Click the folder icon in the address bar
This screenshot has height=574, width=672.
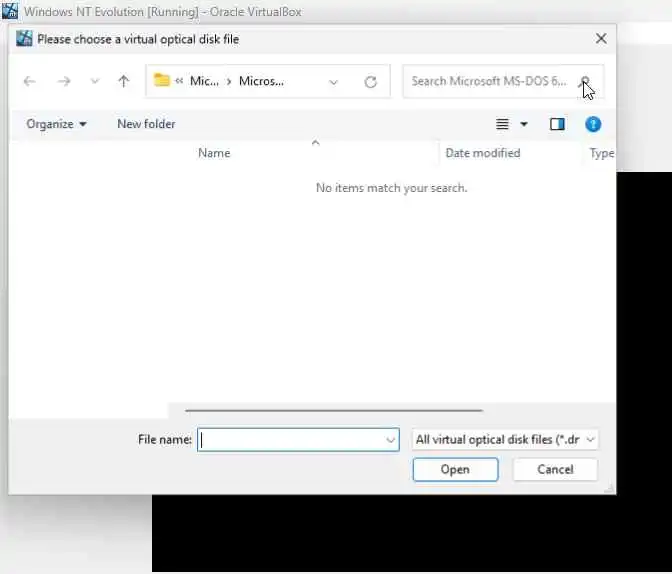click(162, 80)
